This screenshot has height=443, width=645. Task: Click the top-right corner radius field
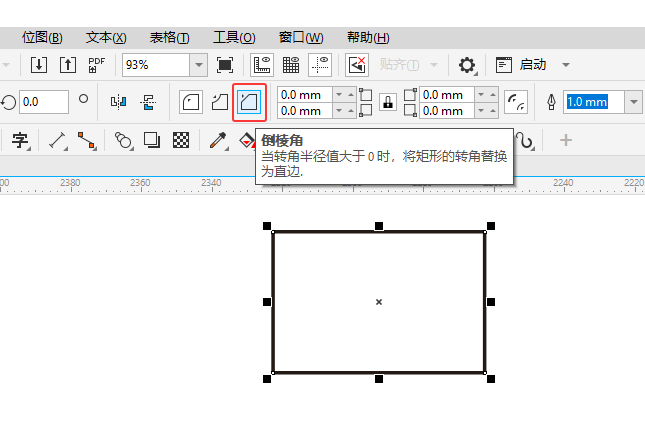[447, 95]
